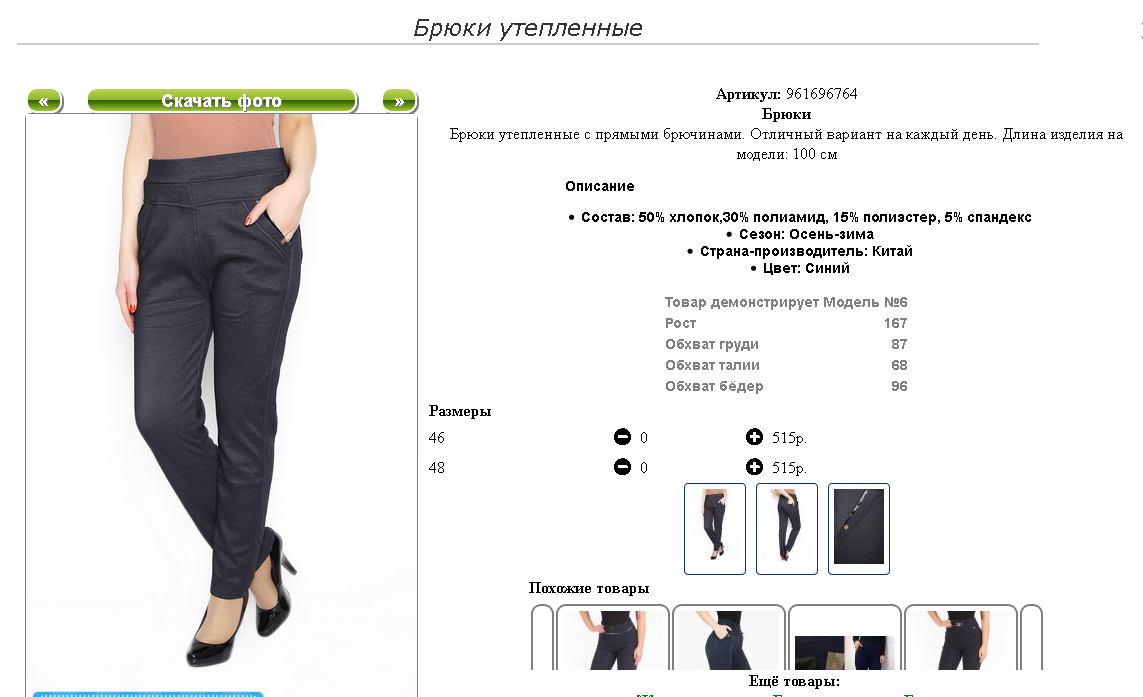Open the fourth similar product image

point(961,637)
